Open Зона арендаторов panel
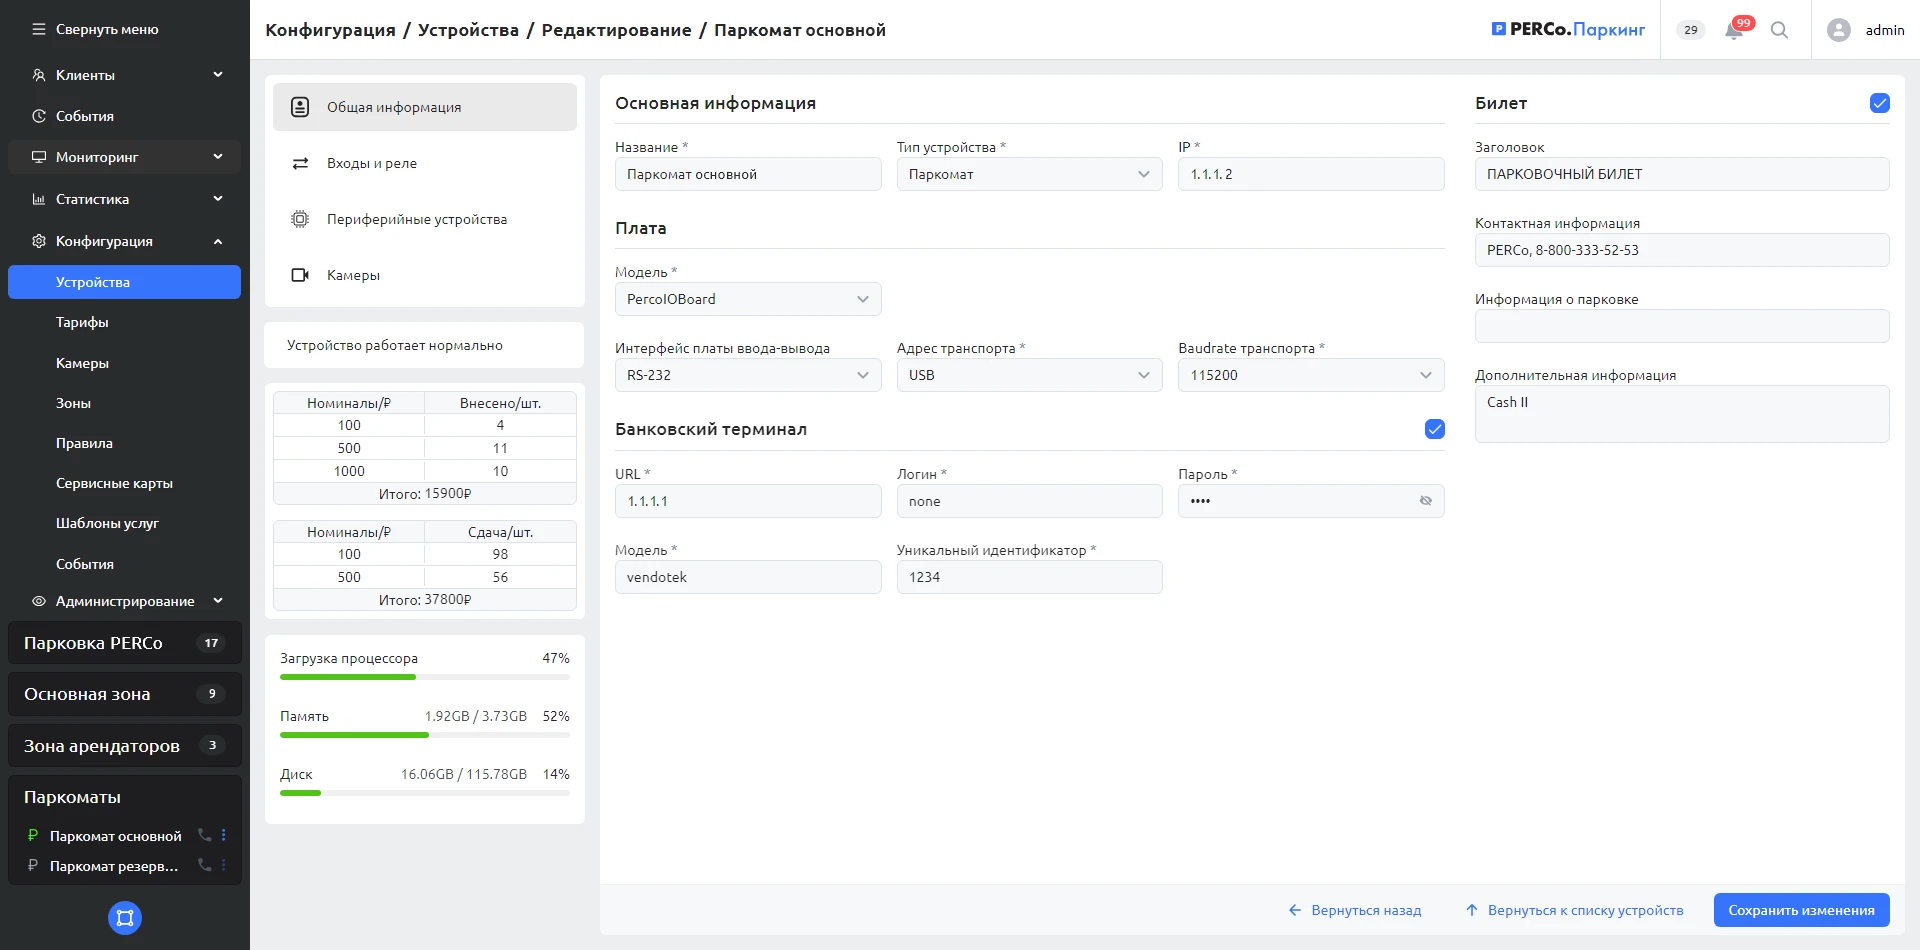The width and height of the screenshot is (1920, 950). coord(125,745)
